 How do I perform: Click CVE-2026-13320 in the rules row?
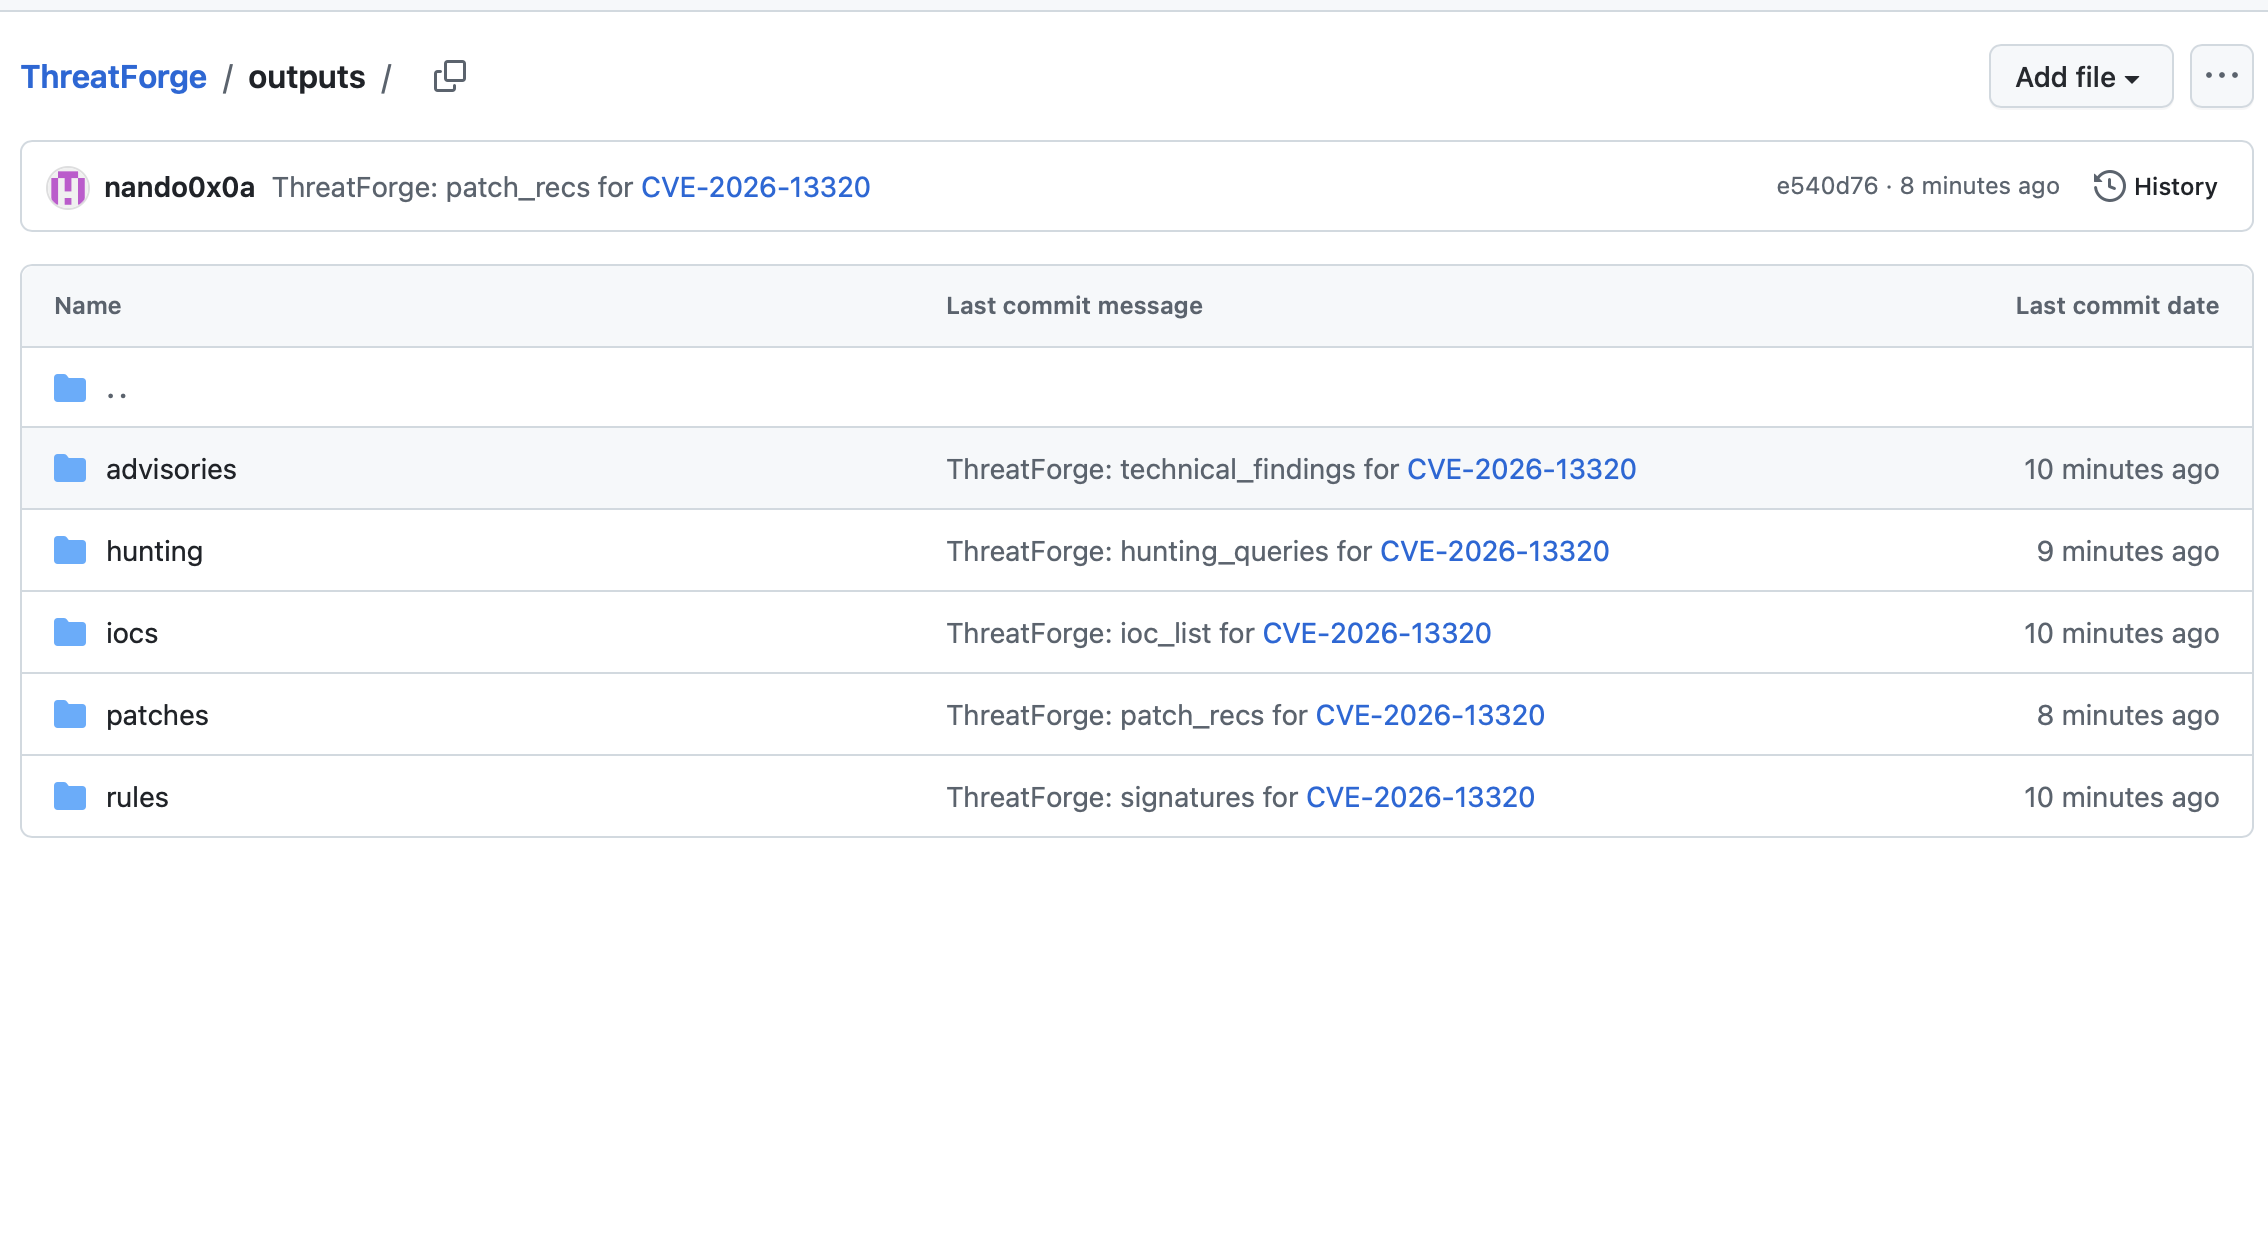click(1420, 797)
